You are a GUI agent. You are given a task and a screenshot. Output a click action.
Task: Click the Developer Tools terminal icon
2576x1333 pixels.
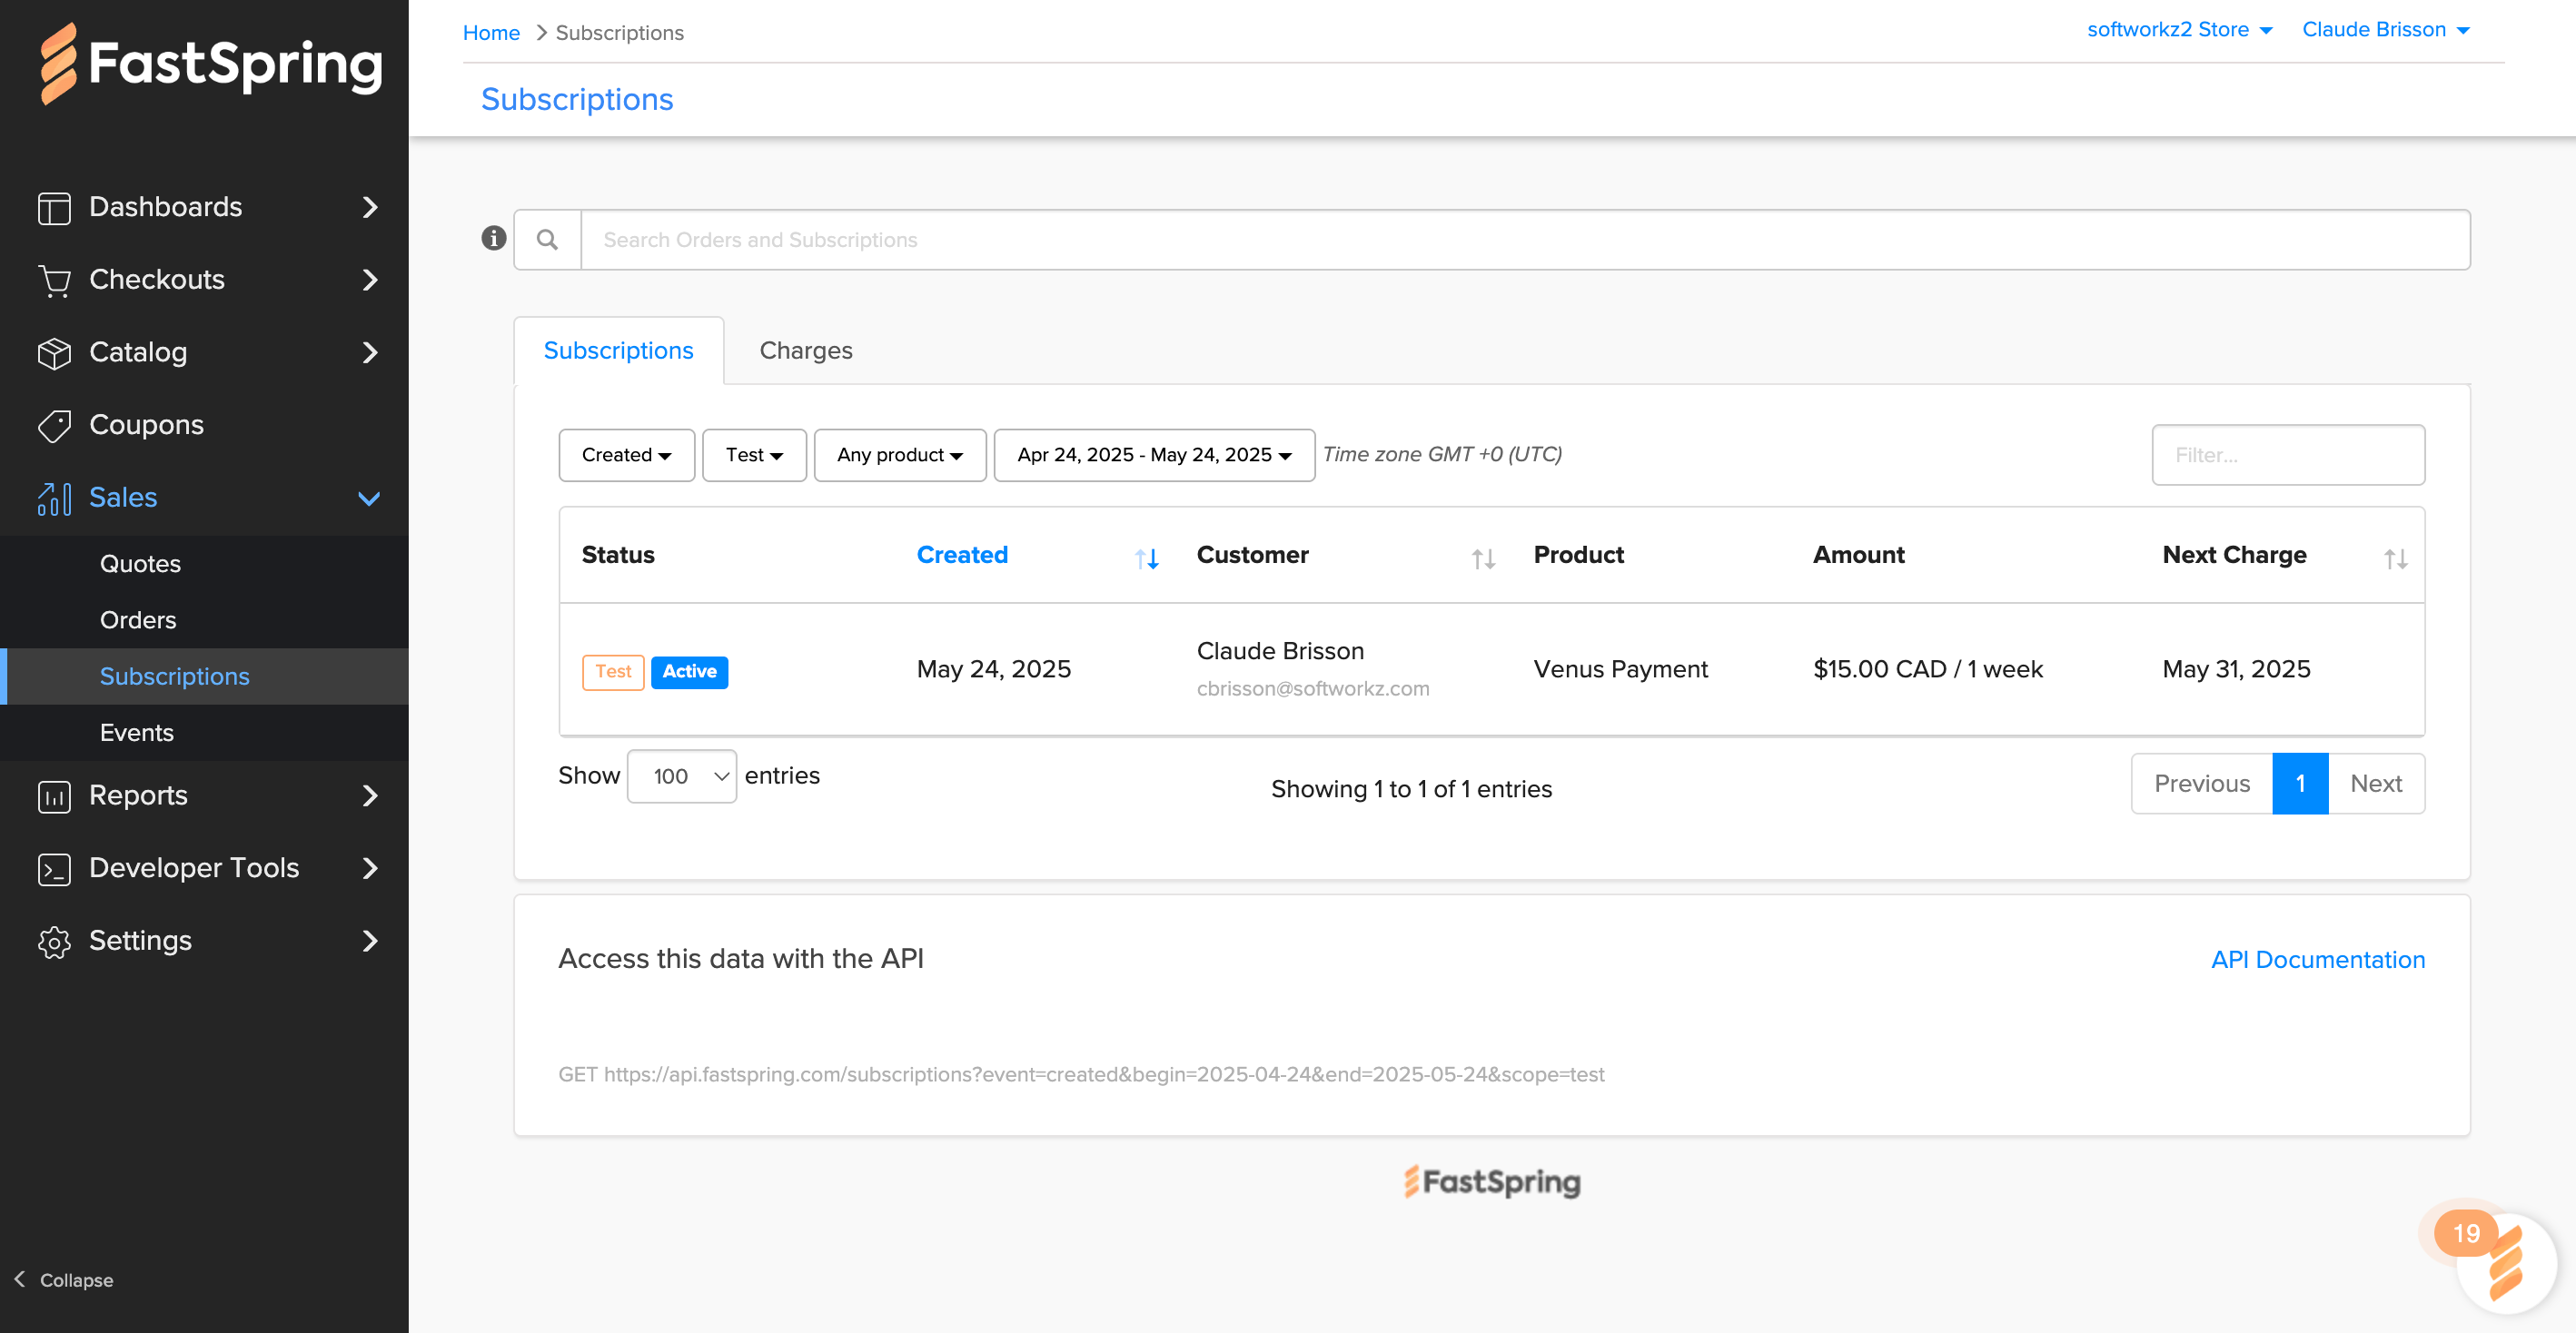click(54, 869)
